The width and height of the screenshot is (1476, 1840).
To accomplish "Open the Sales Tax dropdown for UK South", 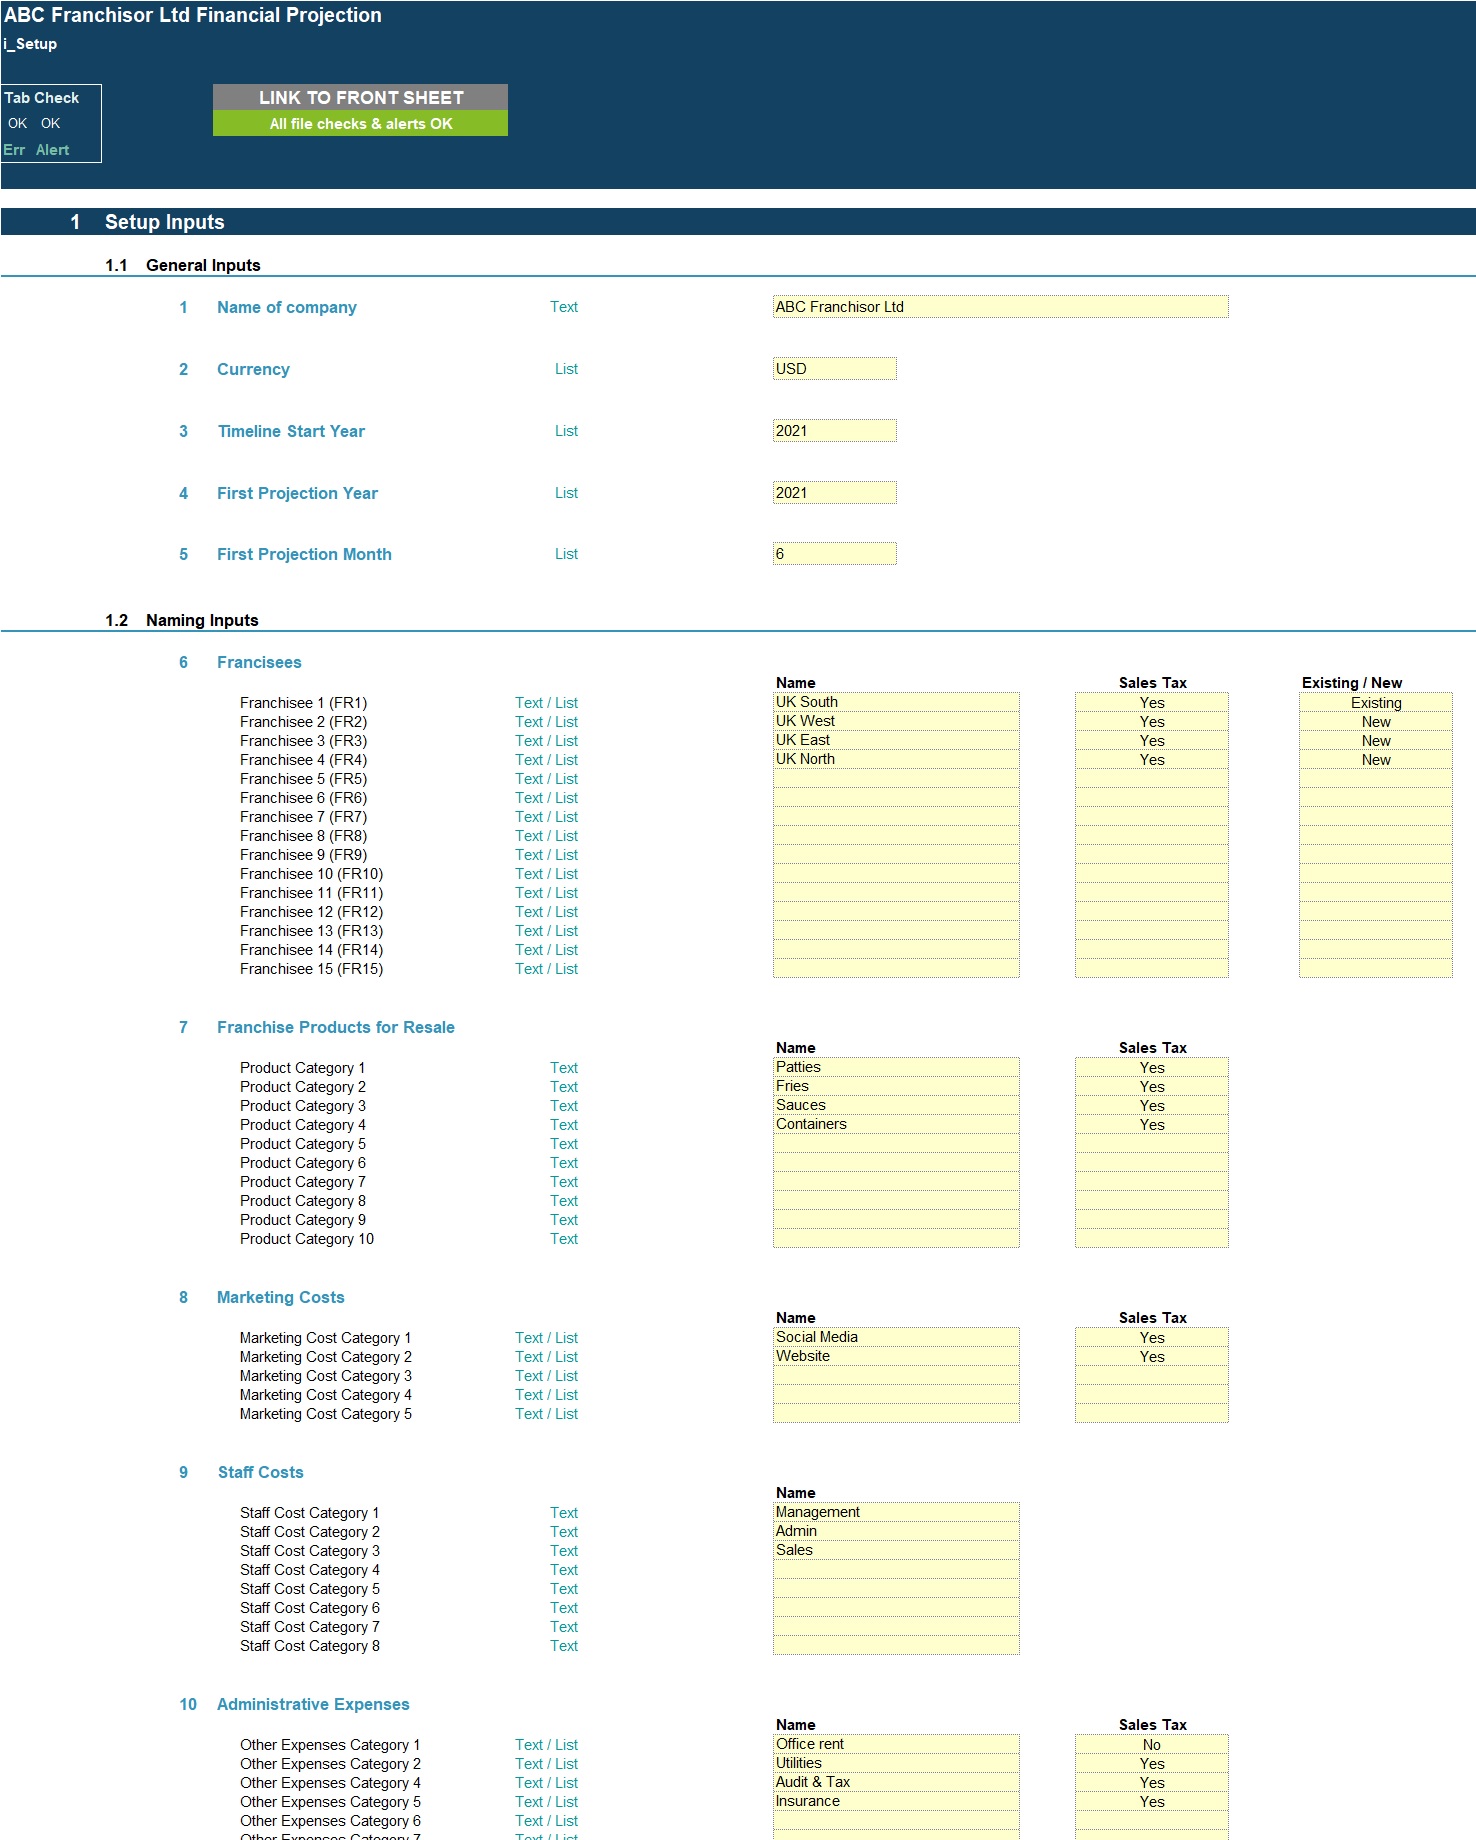I will (x=1151, y=702).
